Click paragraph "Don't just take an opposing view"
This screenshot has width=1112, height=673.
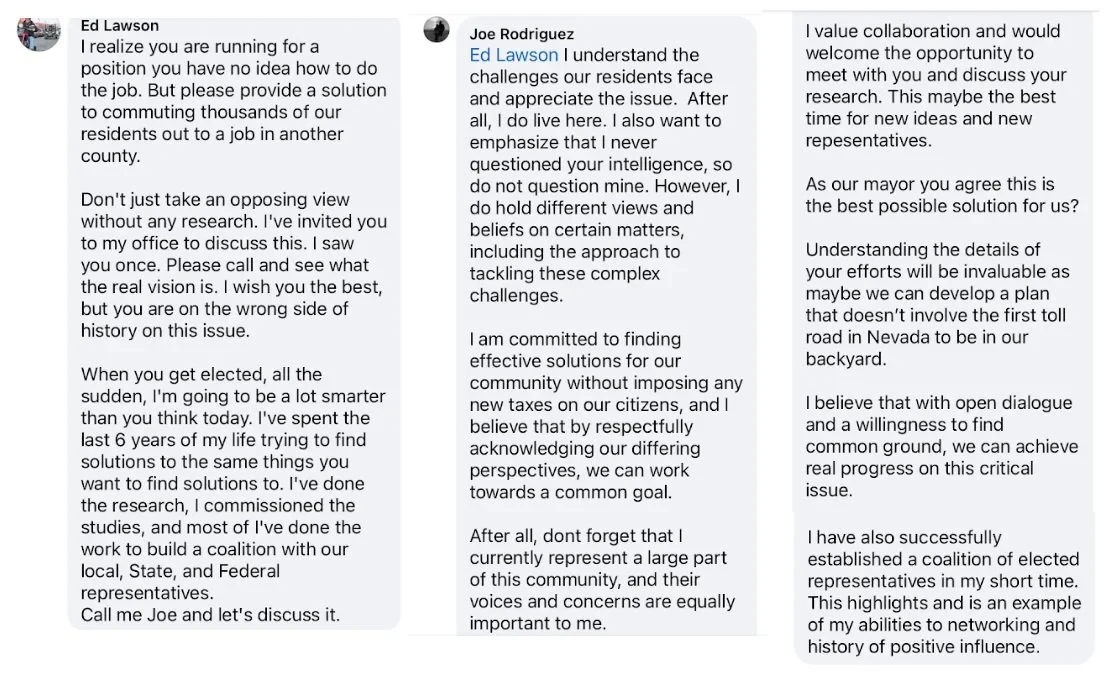[x=234, y=265]
